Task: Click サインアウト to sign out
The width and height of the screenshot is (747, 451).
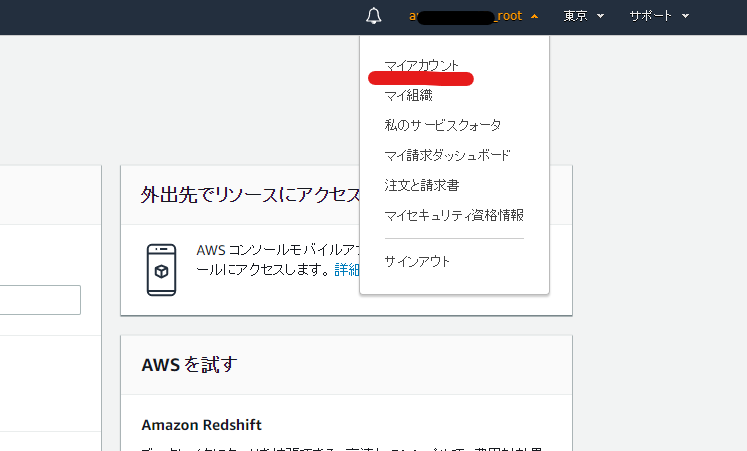Action: tap(417, 261)
